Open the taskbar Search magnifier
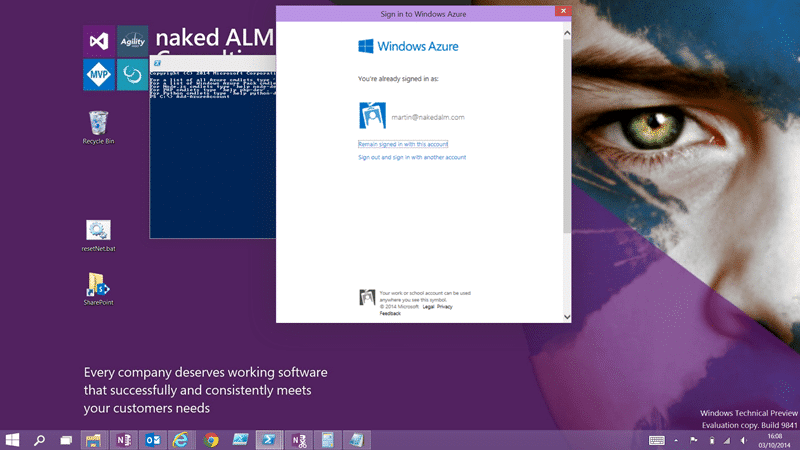The height and width of the screenshot is (450, 800). [39, 440]
